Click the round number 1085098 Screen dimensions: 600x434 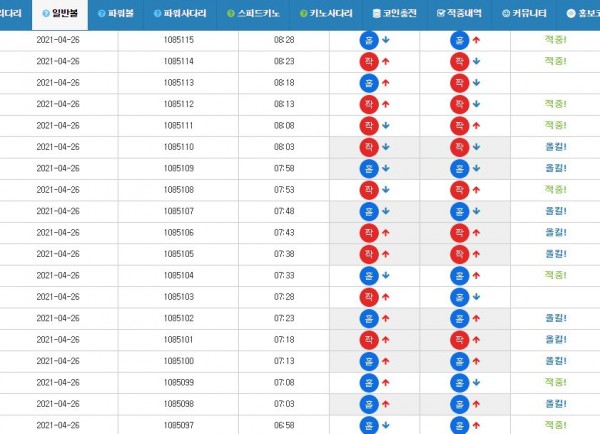coord(179,404)
